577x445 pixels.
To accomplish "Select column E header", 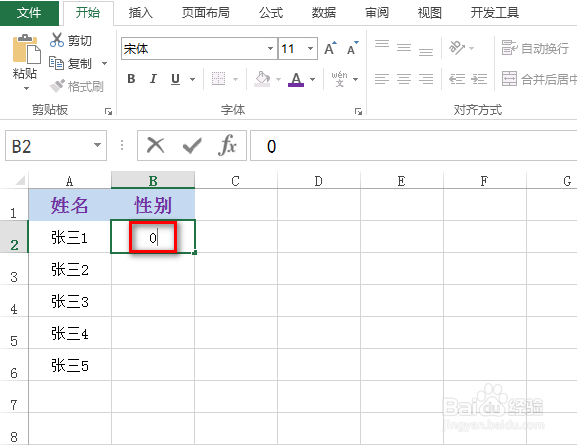I will click(401, 181).
